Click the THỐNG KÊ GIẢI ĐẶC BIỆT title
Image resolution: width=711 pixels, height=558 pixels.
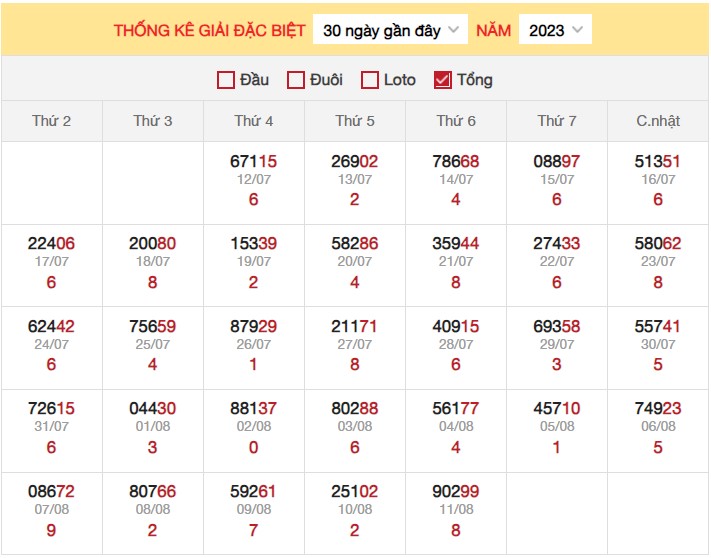209,30
